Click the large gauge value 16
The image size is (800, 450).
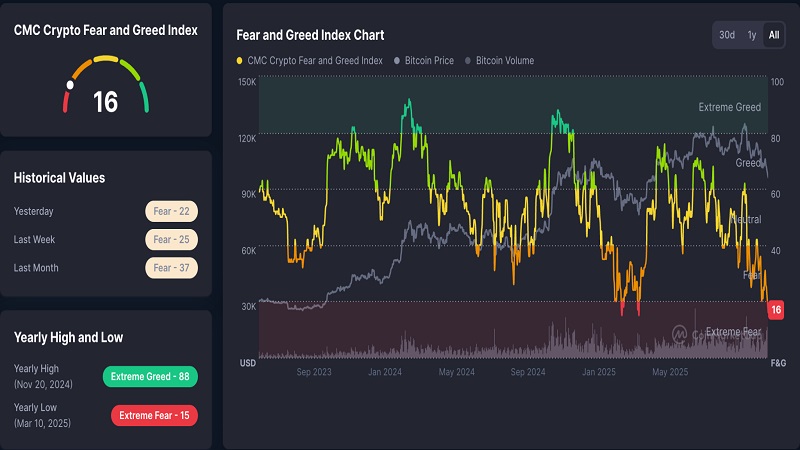coord(105,101)
